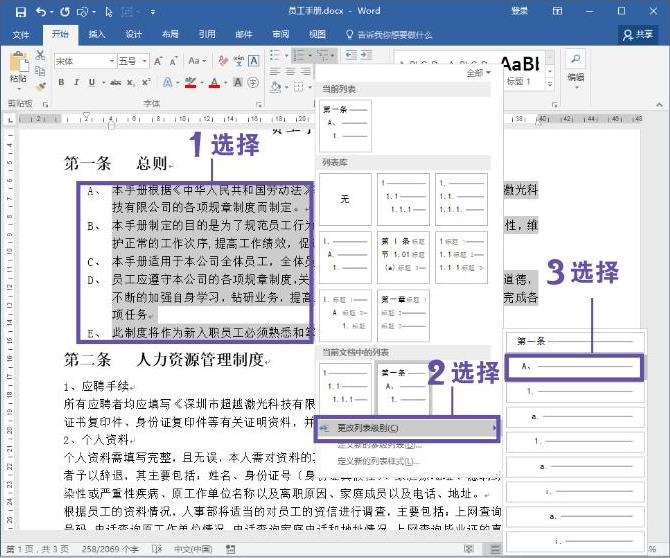Center the paragraph text

[291, 71]
